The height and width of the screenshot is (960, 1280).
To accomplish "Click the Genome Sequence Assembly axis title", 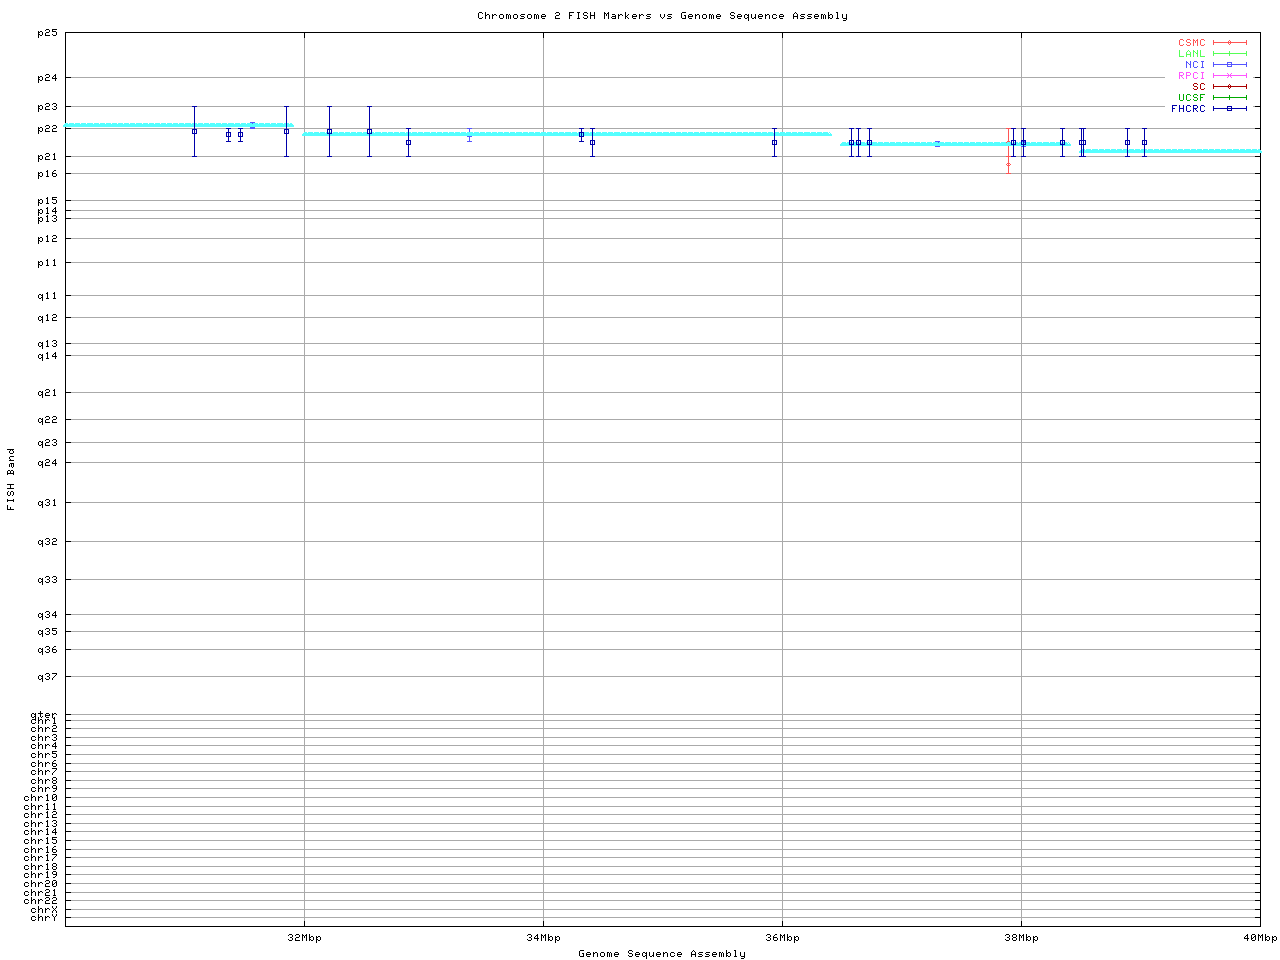I will tap(662, 954).
